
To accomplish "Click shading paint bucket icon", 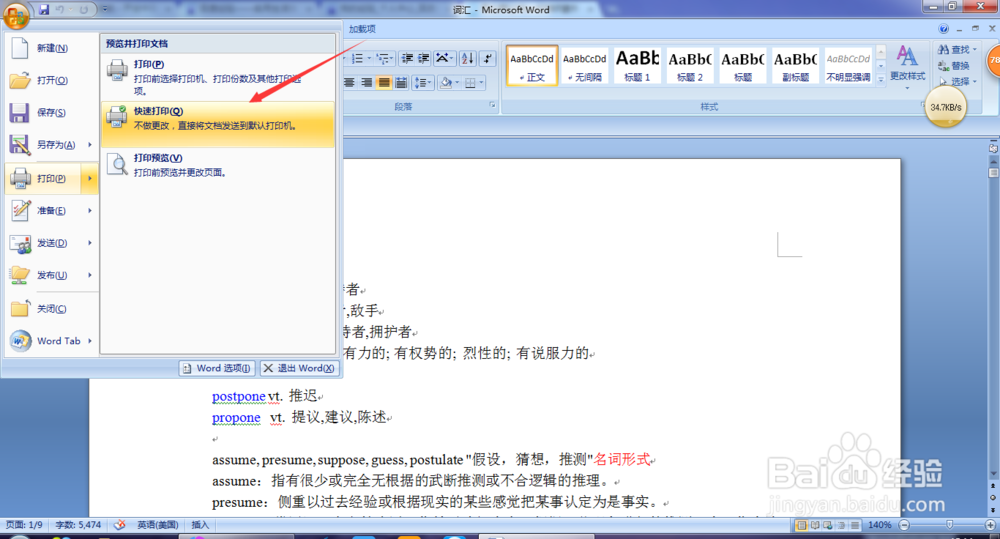I will [446, 82].
